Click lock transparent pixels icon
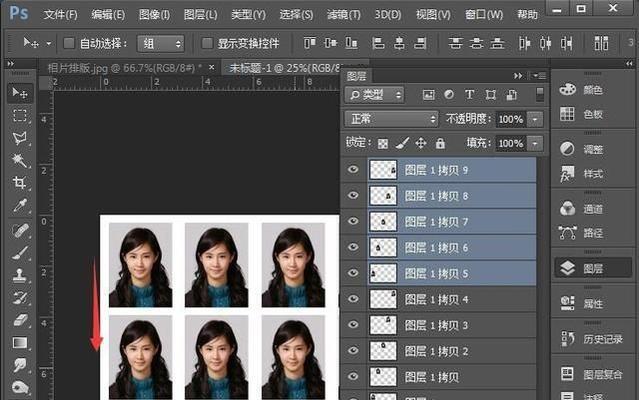This screenshot has height=400, width=639. (383, 143)
